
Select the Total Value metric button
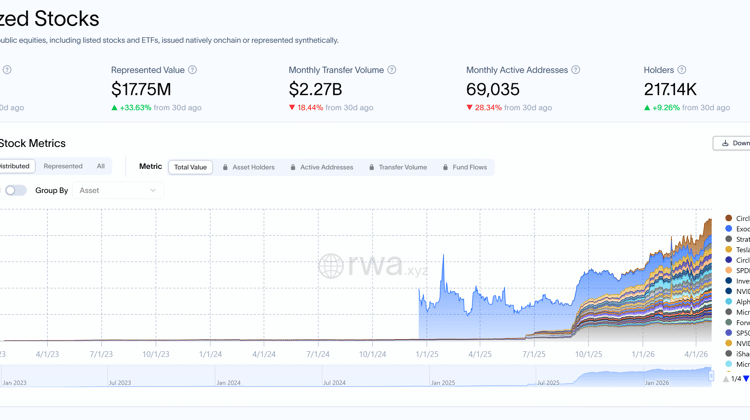(x=190, y=168)
